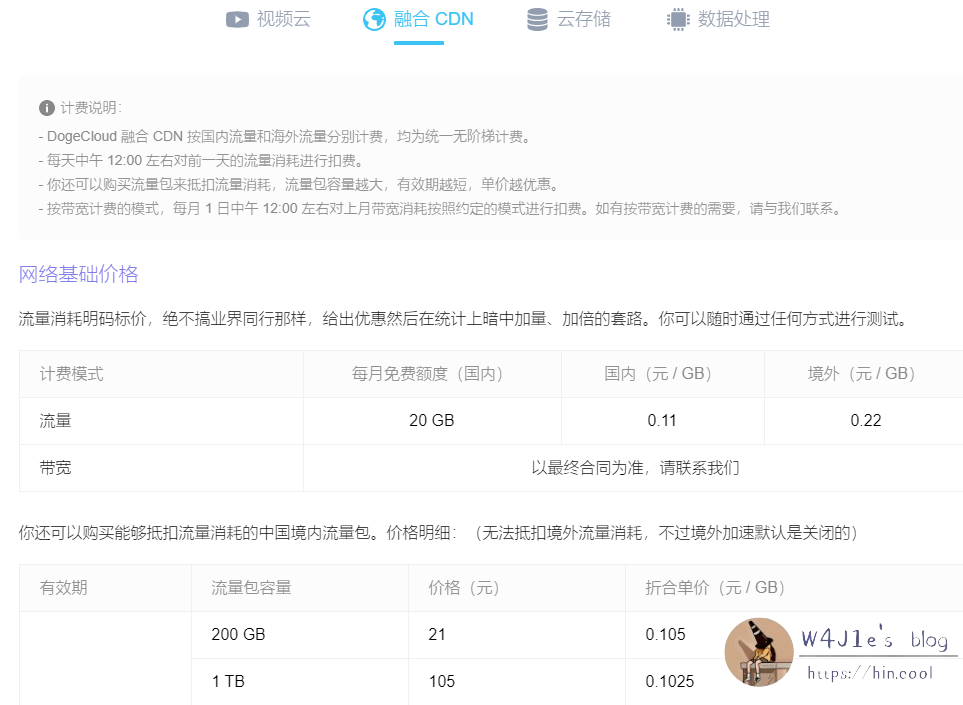963x705 pixels.
Task: Click the 200 GB package cell
Action: point(300,635)
